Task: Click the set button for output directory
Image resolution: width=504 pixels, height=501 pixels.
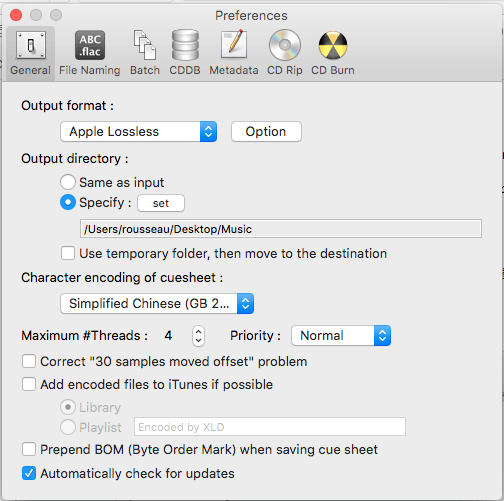Action: pyautogui.click(x=161, y=203)
